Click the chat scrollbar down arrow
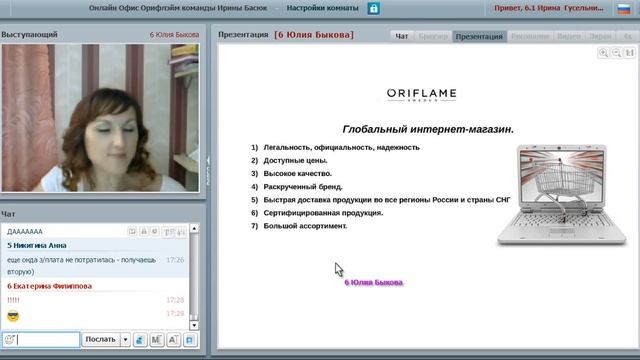The image size is (640, 360). (x=194, y=325)
